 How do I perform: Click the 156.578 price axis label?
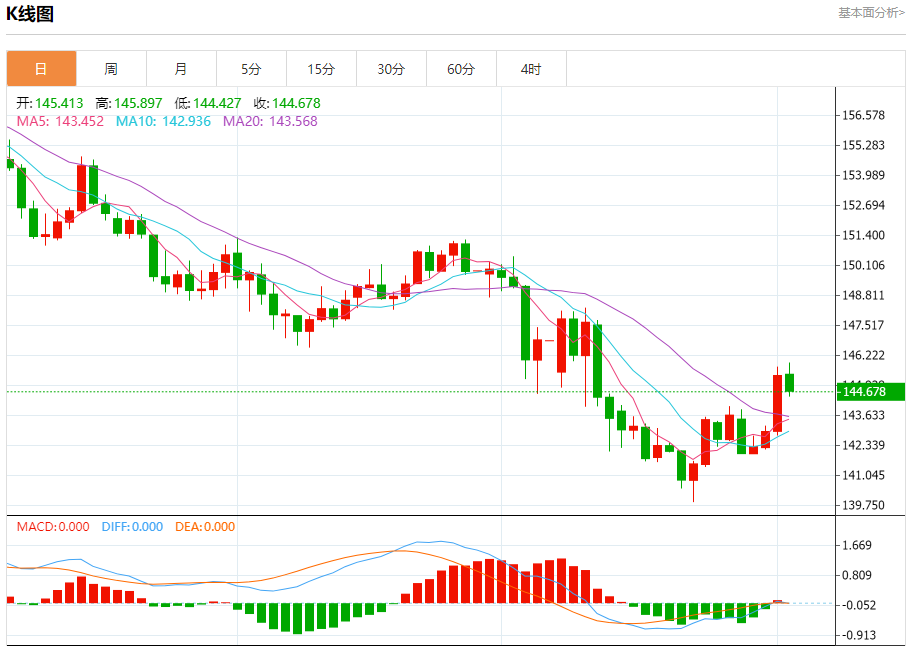tap(863, 115)
